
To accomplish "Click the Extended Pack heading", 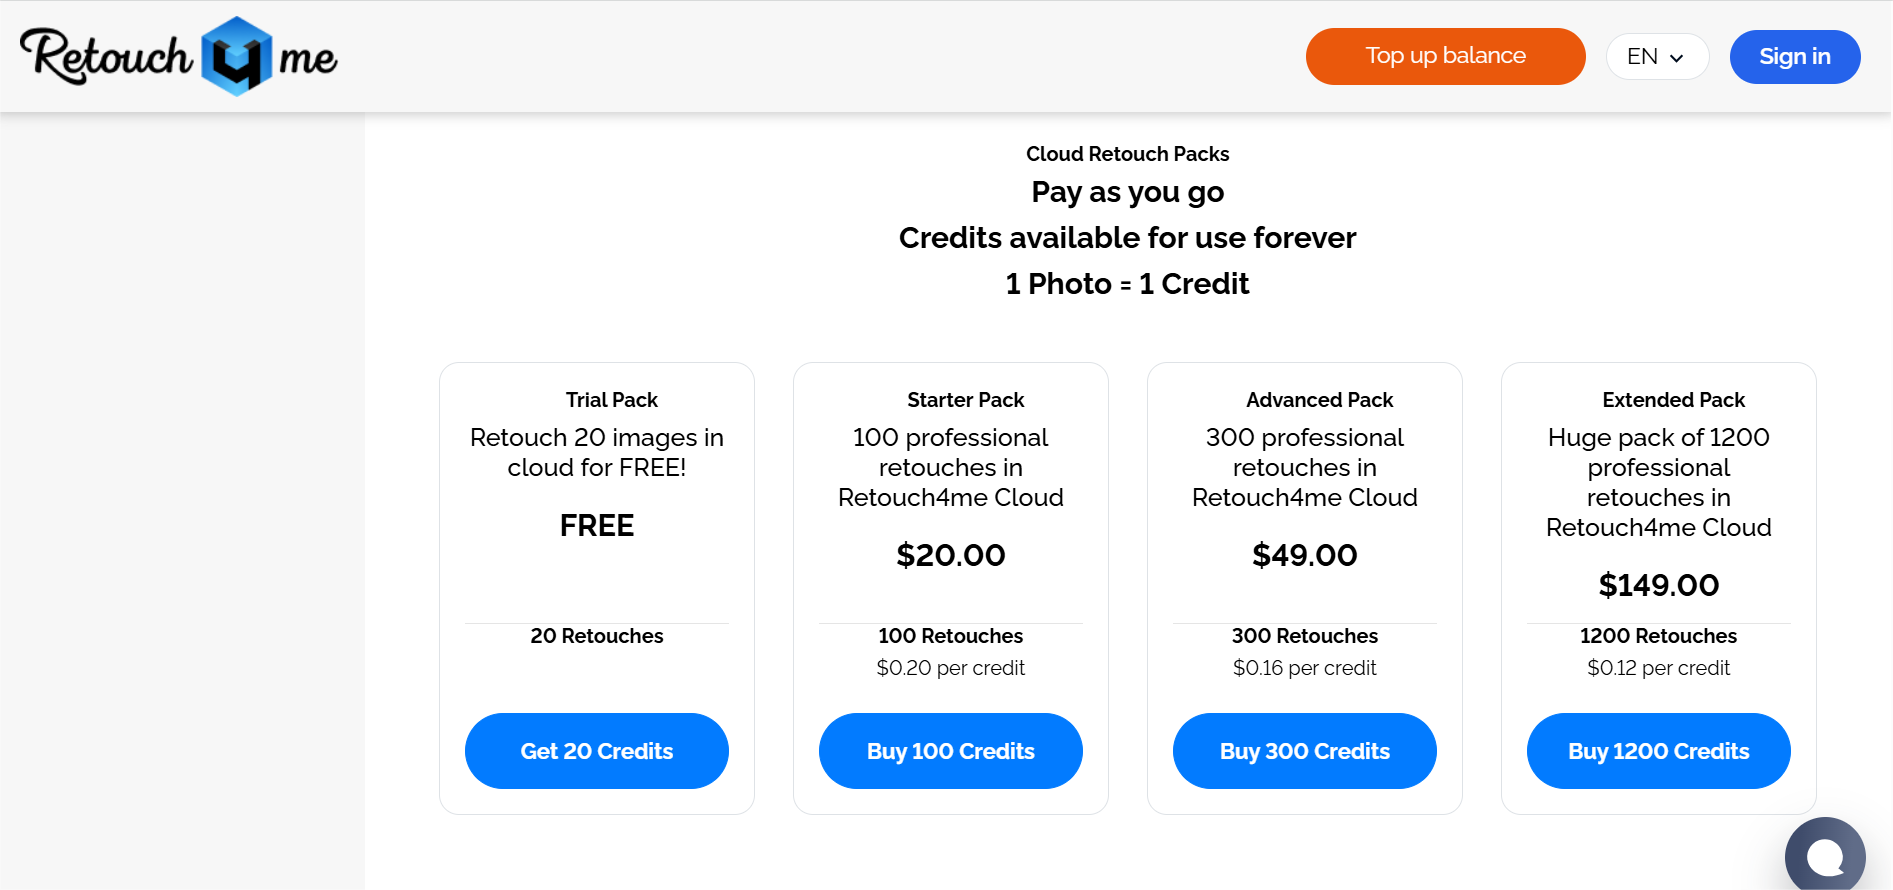I will pos(1673,400).
